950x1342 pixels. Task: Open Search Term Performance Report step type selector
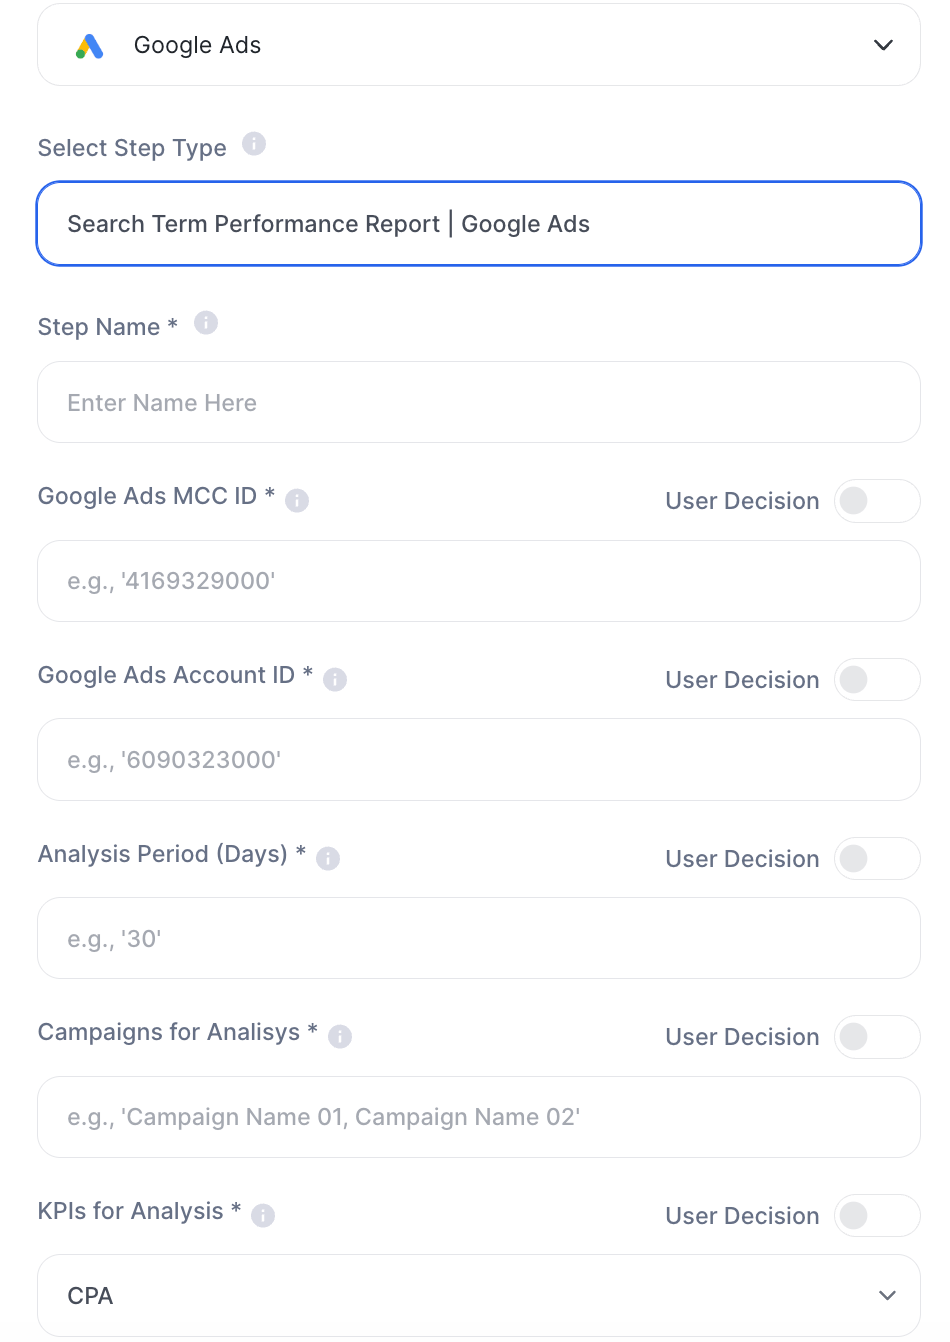pyautogui.click(x=479, y=224)
